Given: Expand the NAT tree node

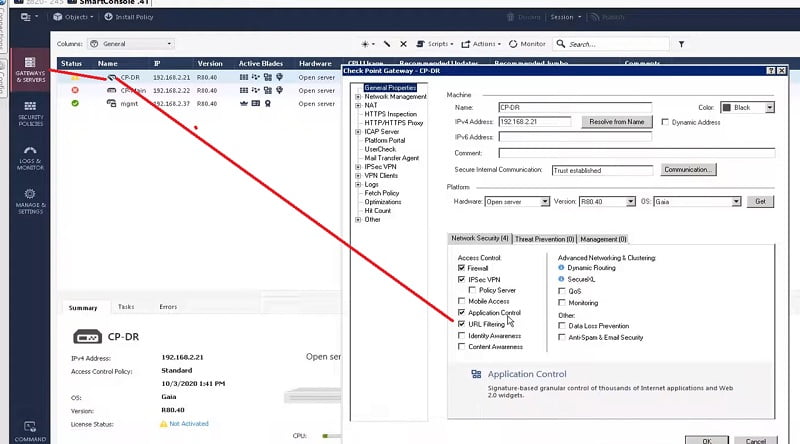Looking at the screenshot, I should pyautogui.click(x=358, y=105).
